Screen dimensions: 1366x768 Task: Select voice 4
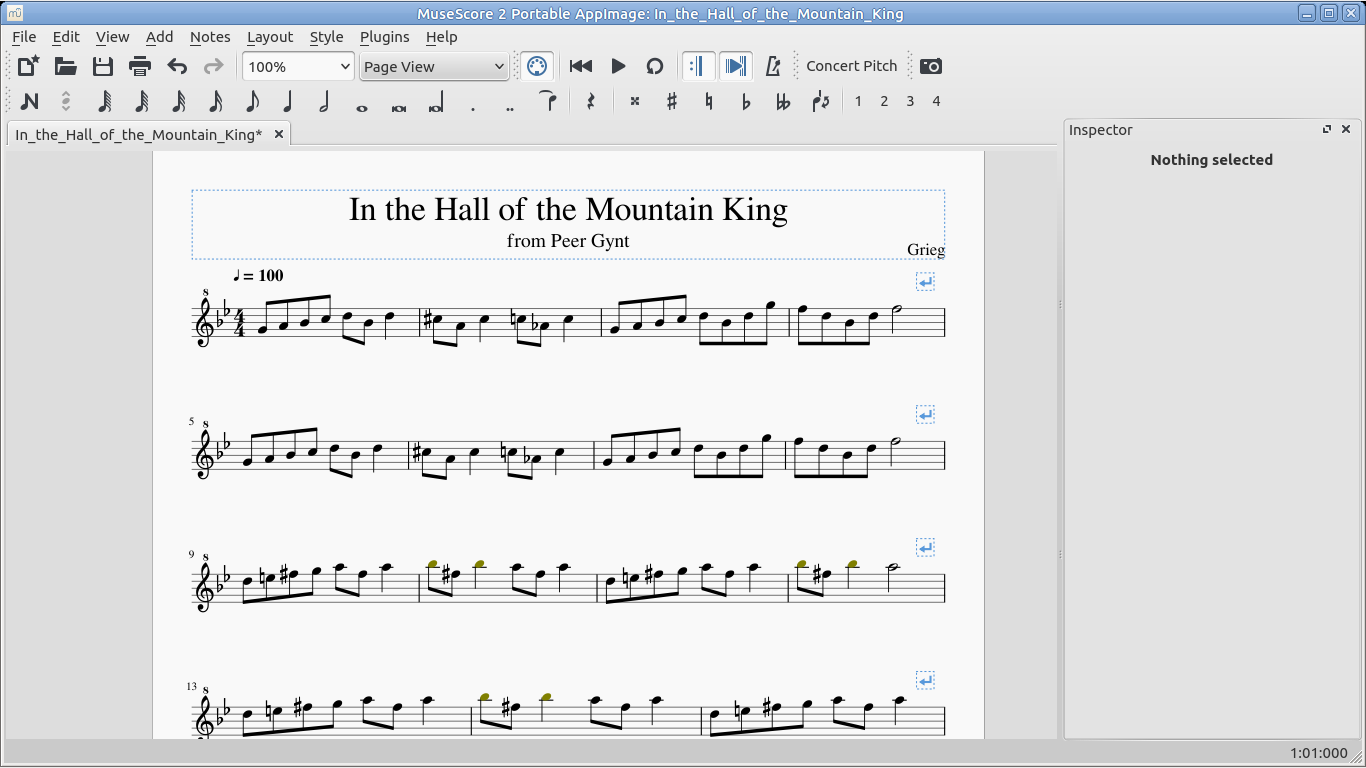coord(936,101)
